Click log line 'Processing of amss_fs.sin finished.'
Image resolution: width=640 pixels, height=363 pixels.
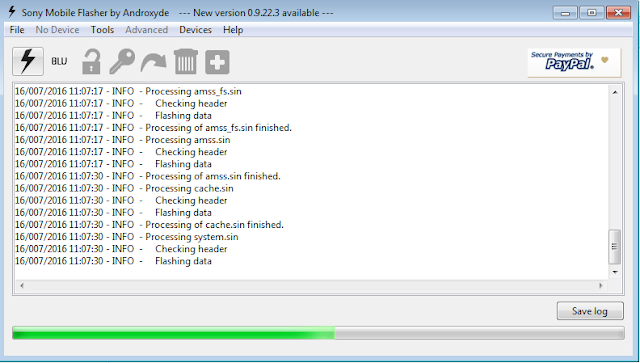click(153, 128)
